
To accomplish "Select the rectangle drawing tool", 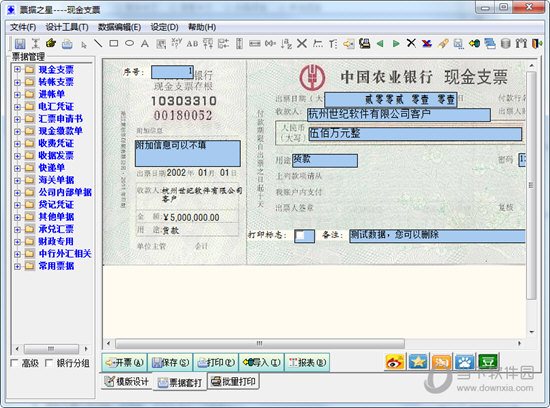I will click(114, 44).
